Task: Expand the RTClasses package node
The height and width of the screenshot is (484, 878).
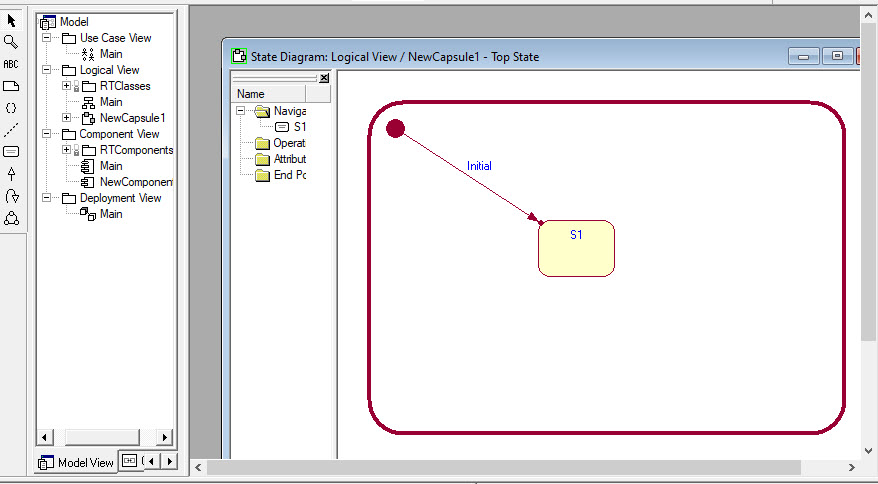Action: [66, 86]
